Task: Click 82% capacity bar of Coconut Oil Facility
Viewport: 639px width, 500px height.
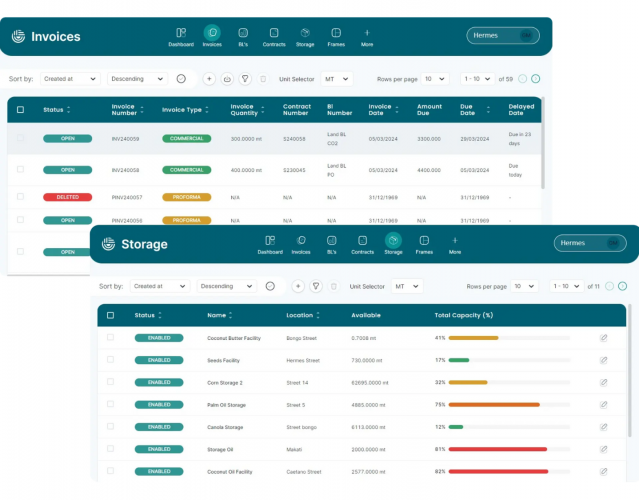Action: 509,471
